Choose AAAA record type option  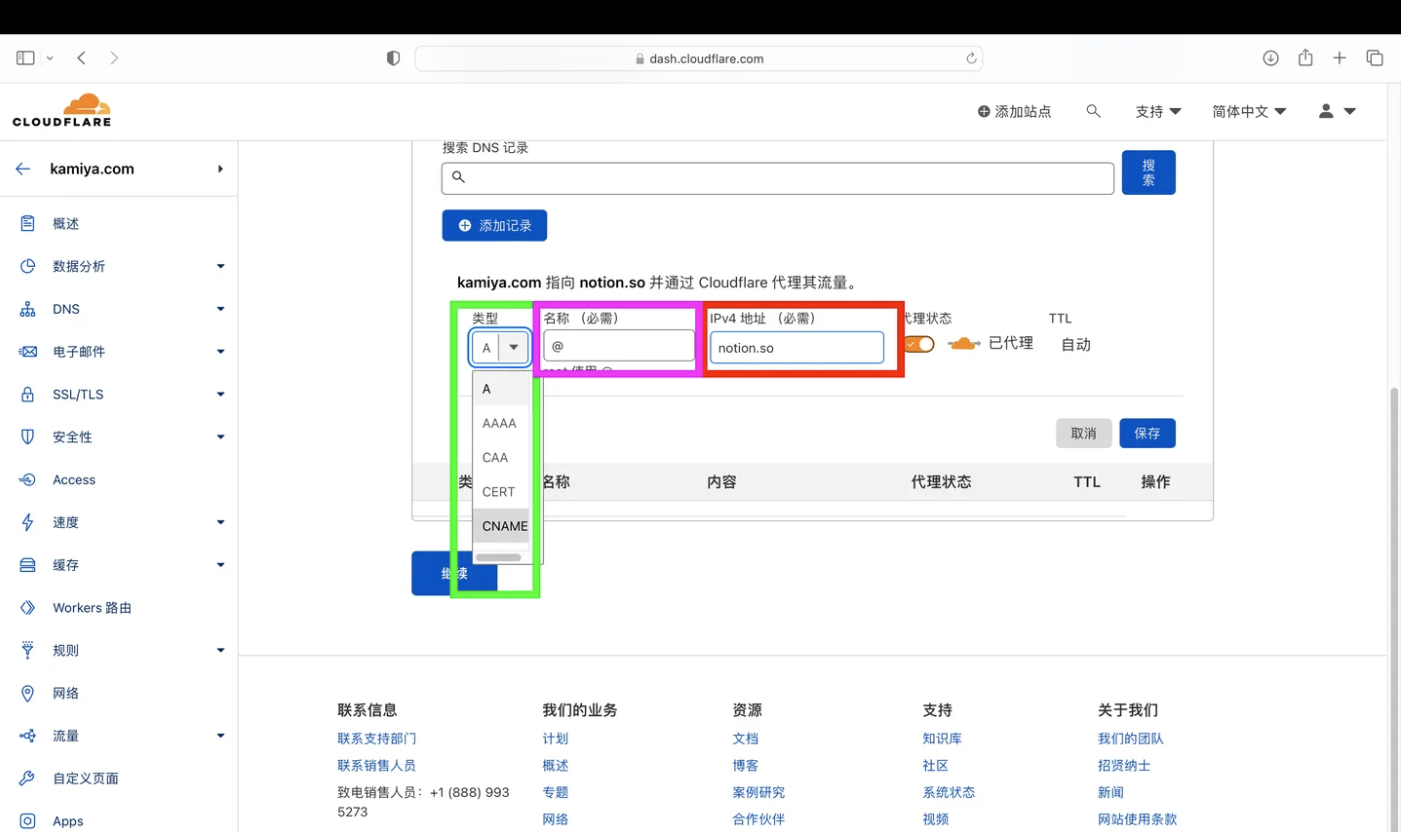499,423
